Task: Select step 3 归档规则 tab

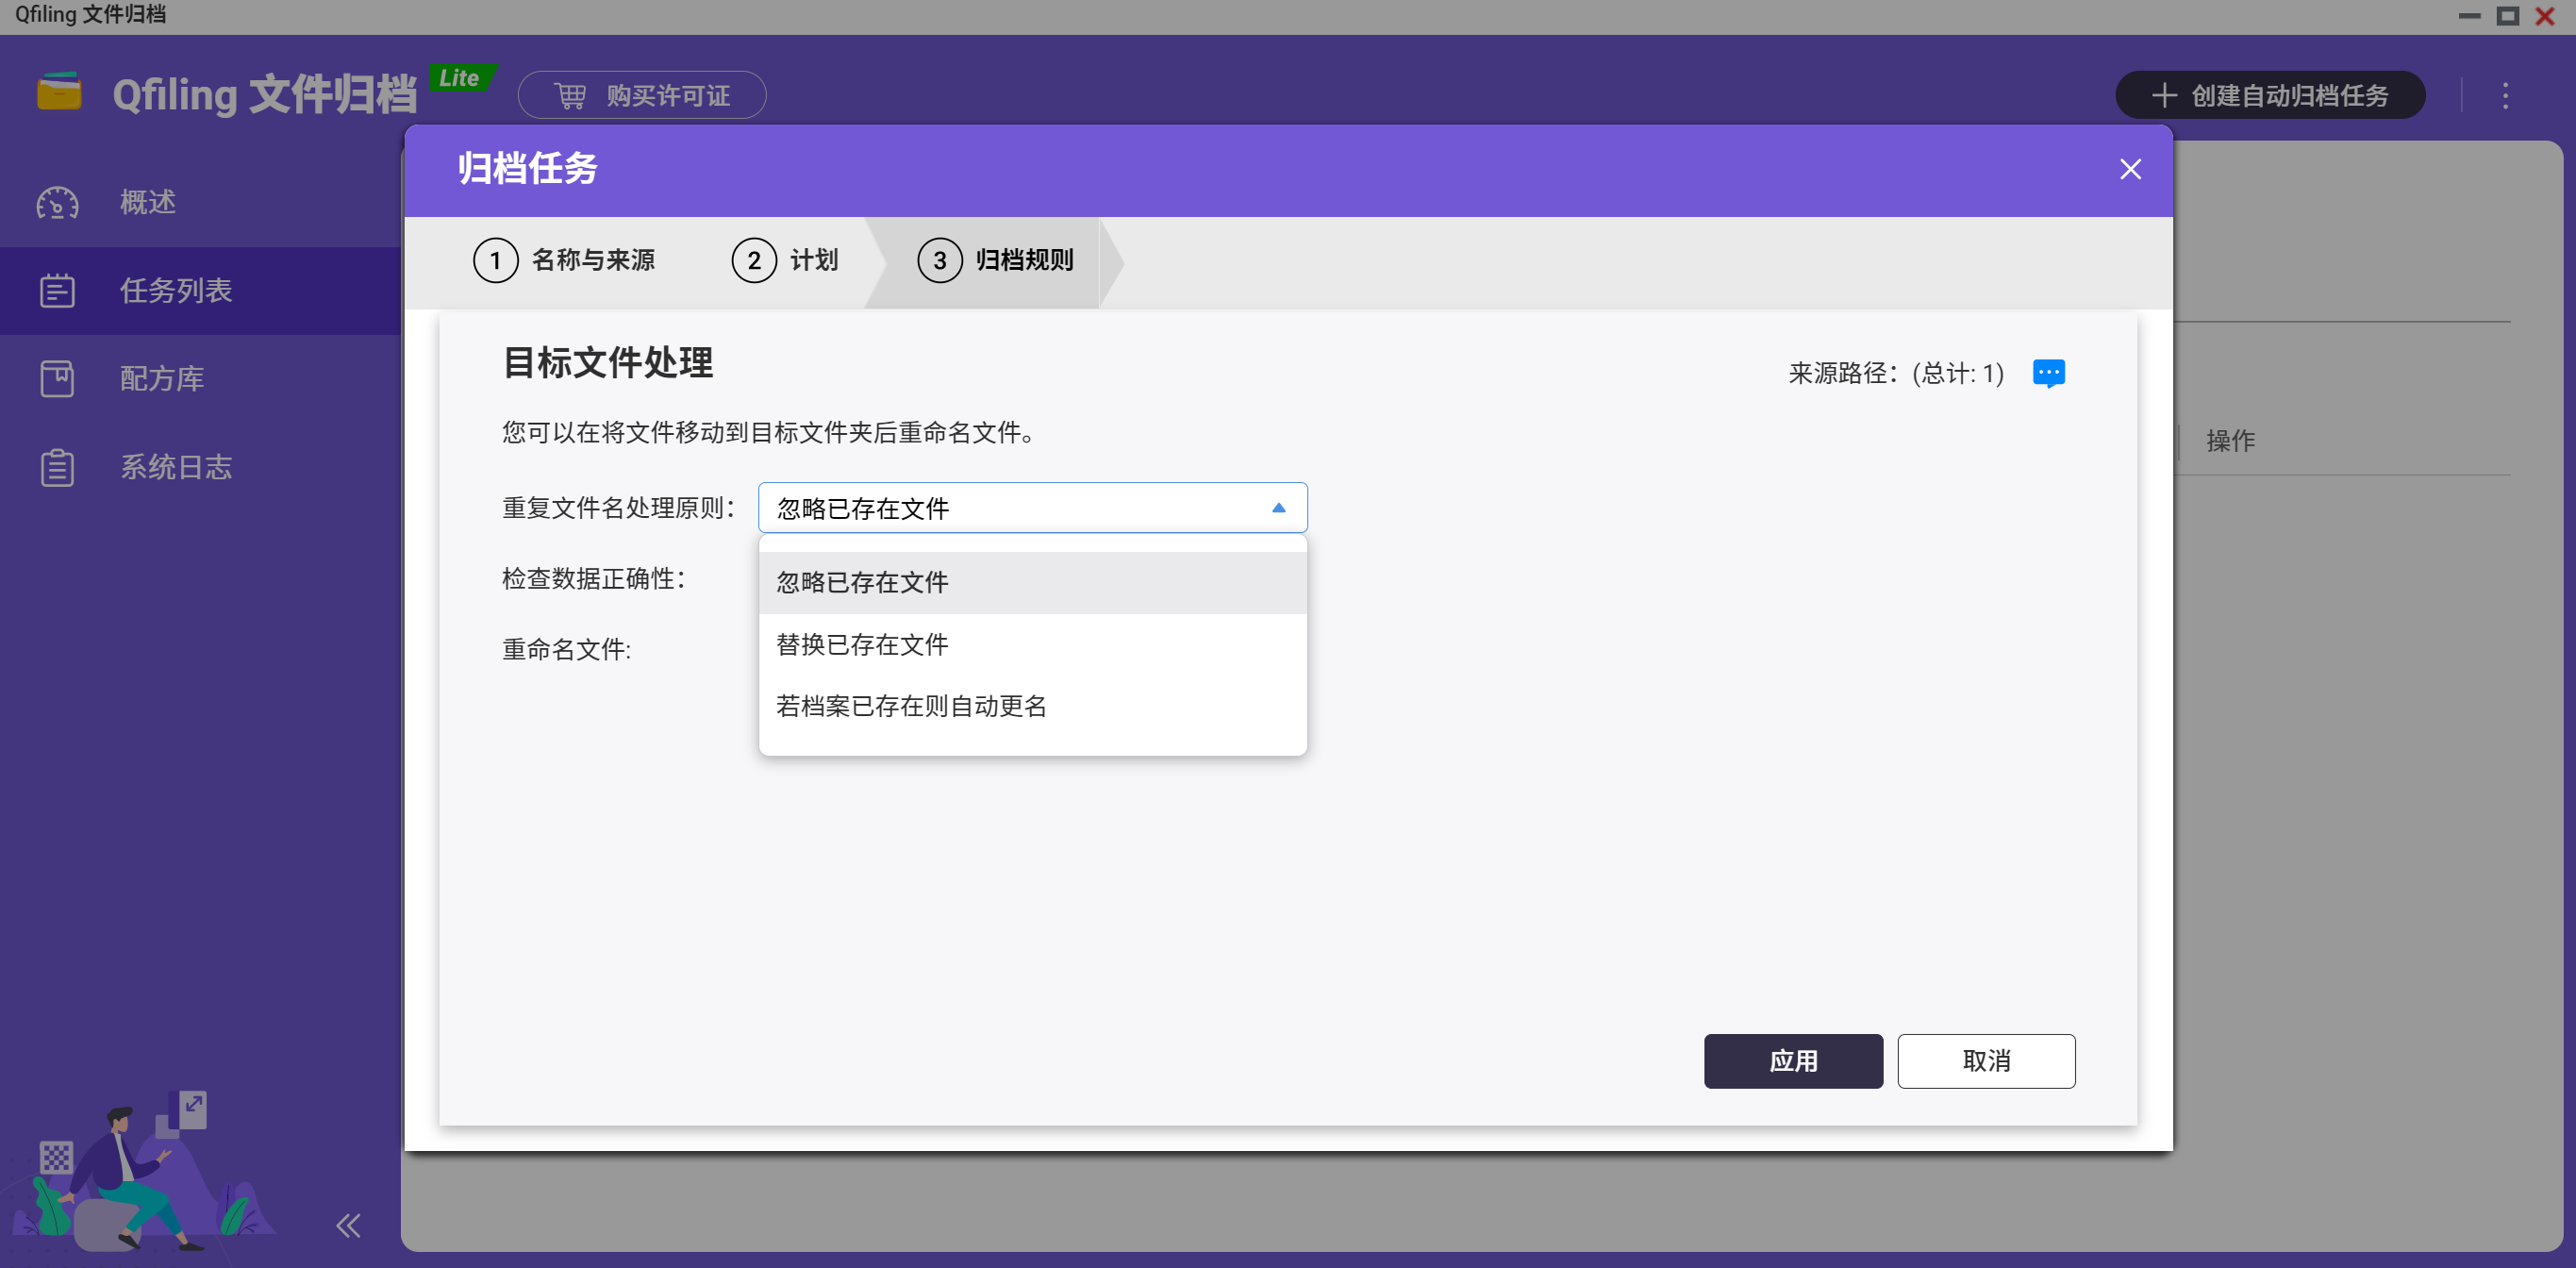Action: pyautogui.click(x=996, y=261)
